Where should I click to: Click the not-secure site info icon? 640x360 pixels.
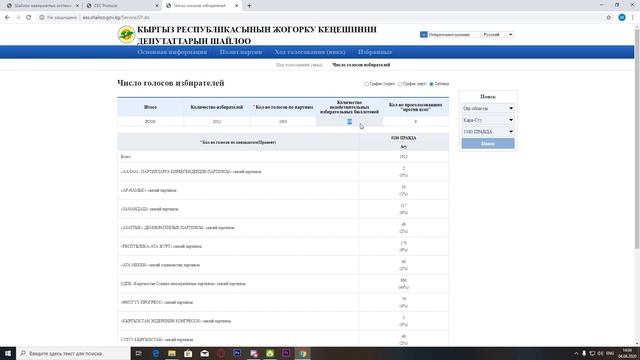[42, 18]
